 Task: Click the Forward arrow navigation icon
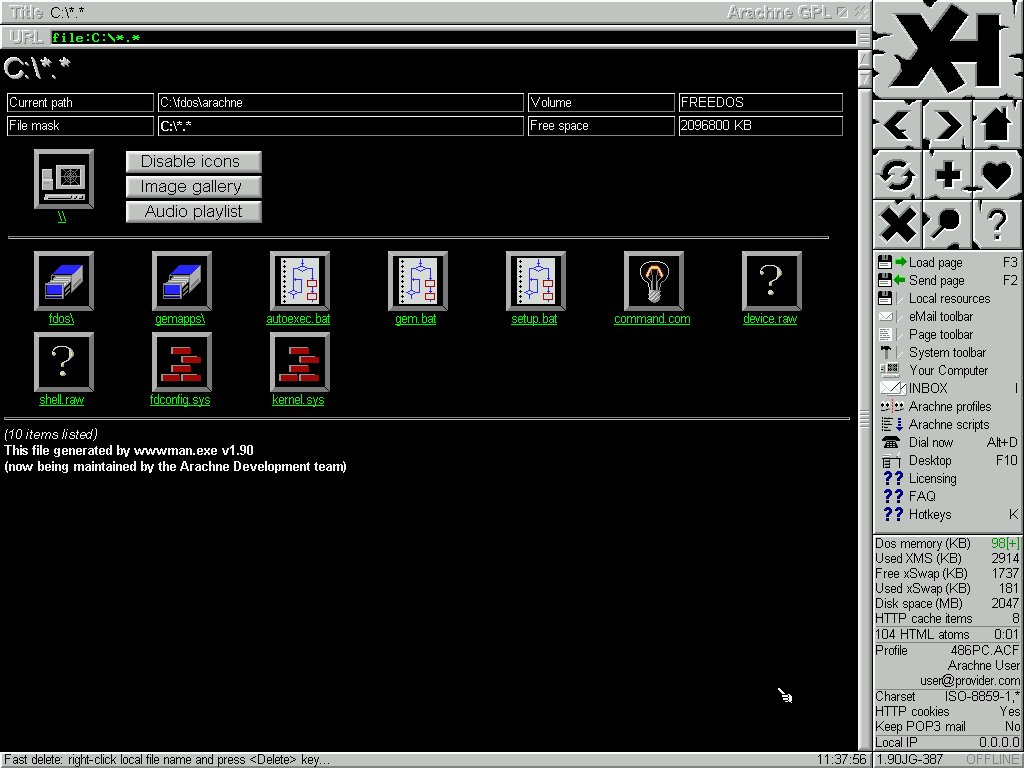click(x=946, y=125)
